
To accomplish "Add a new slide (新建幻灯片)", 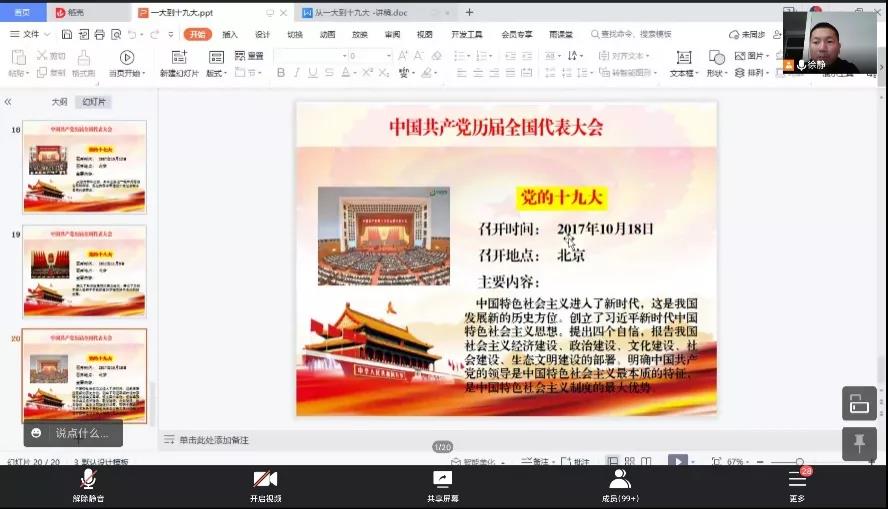I will click(x=179, y=63).
